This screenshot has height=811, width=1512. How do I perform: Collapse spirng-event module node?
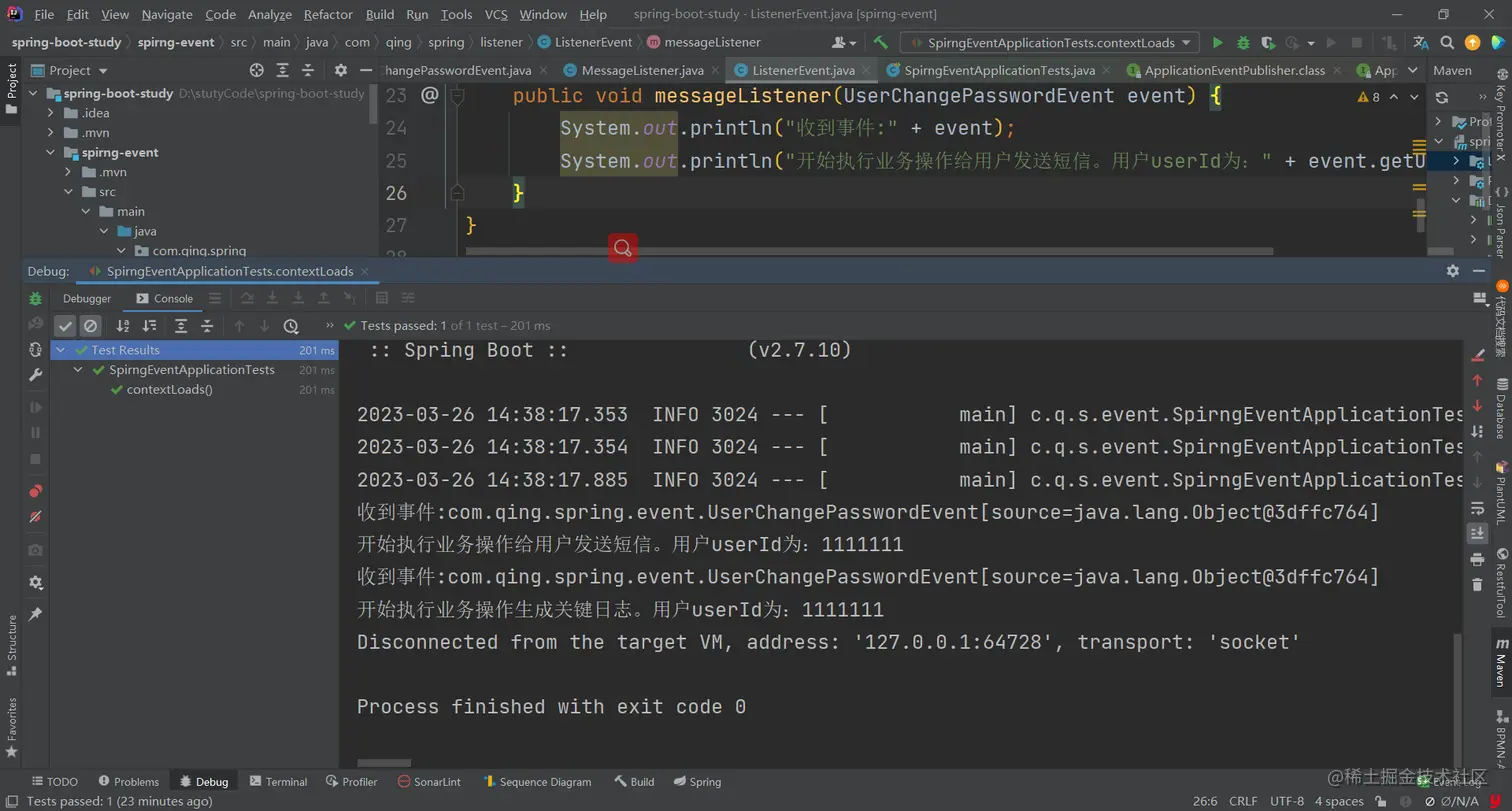tap(51, 152)
